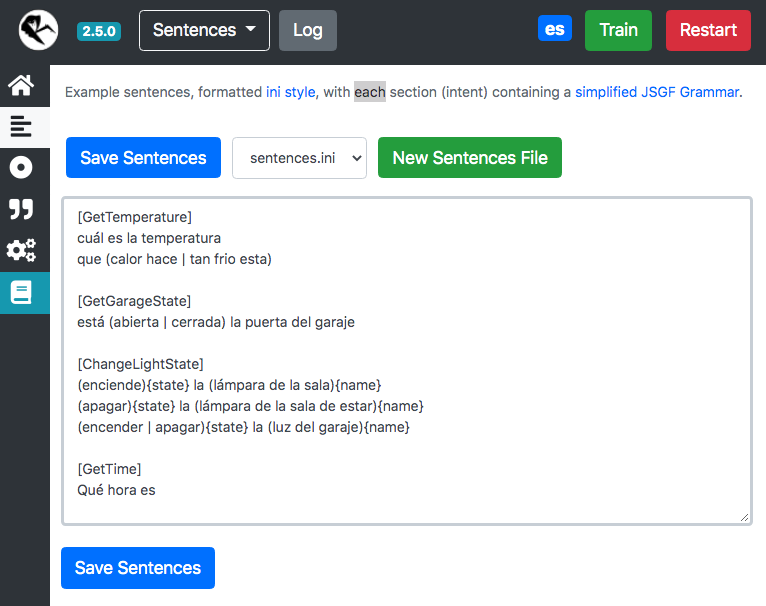The width and height of the screenshot is (766, 606).
Task: Click the es language badge
Action: (x=554, y=29)
